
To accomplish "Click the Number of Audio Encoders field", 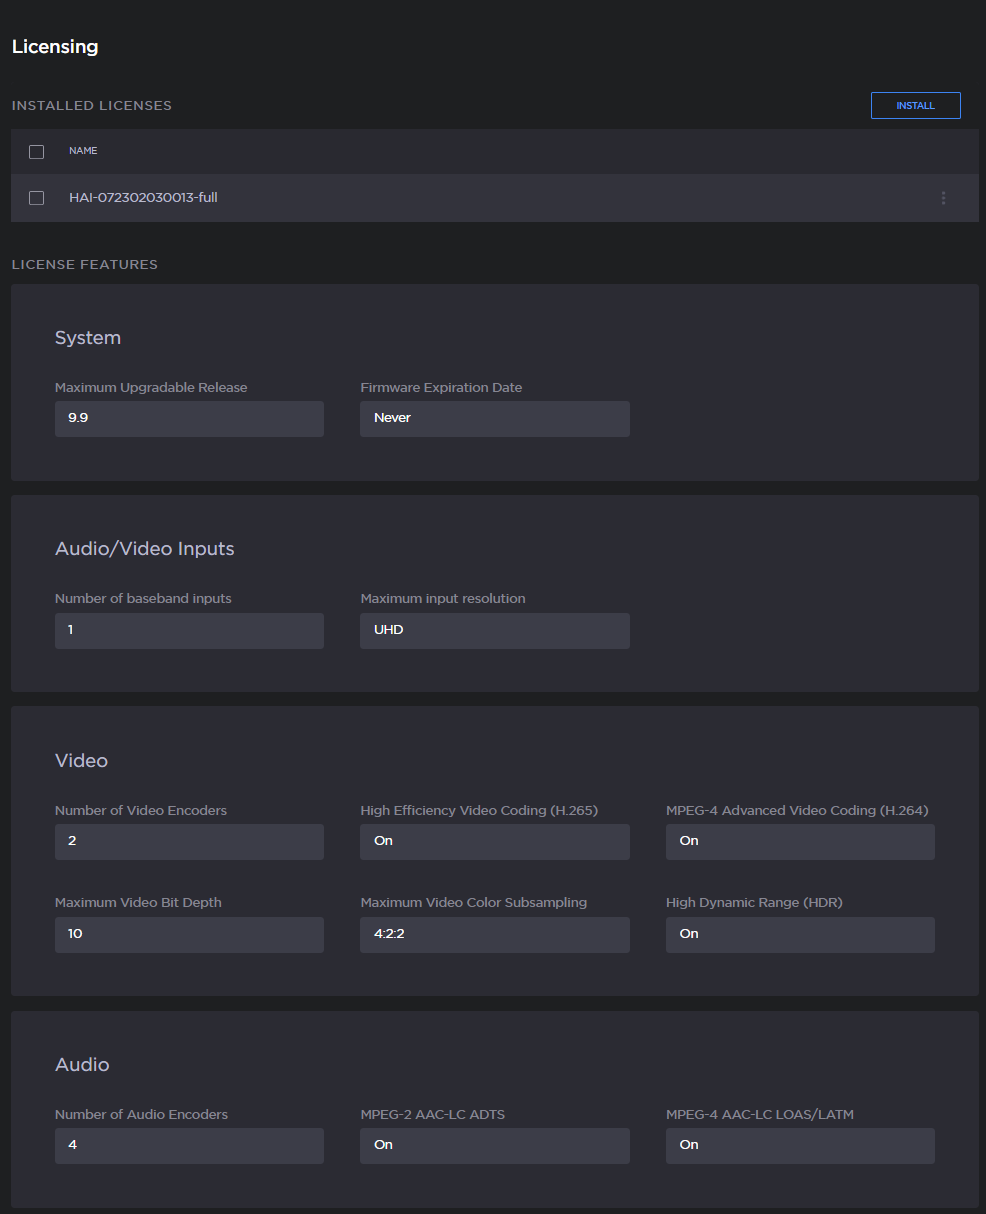I will tap(189, 1146).
